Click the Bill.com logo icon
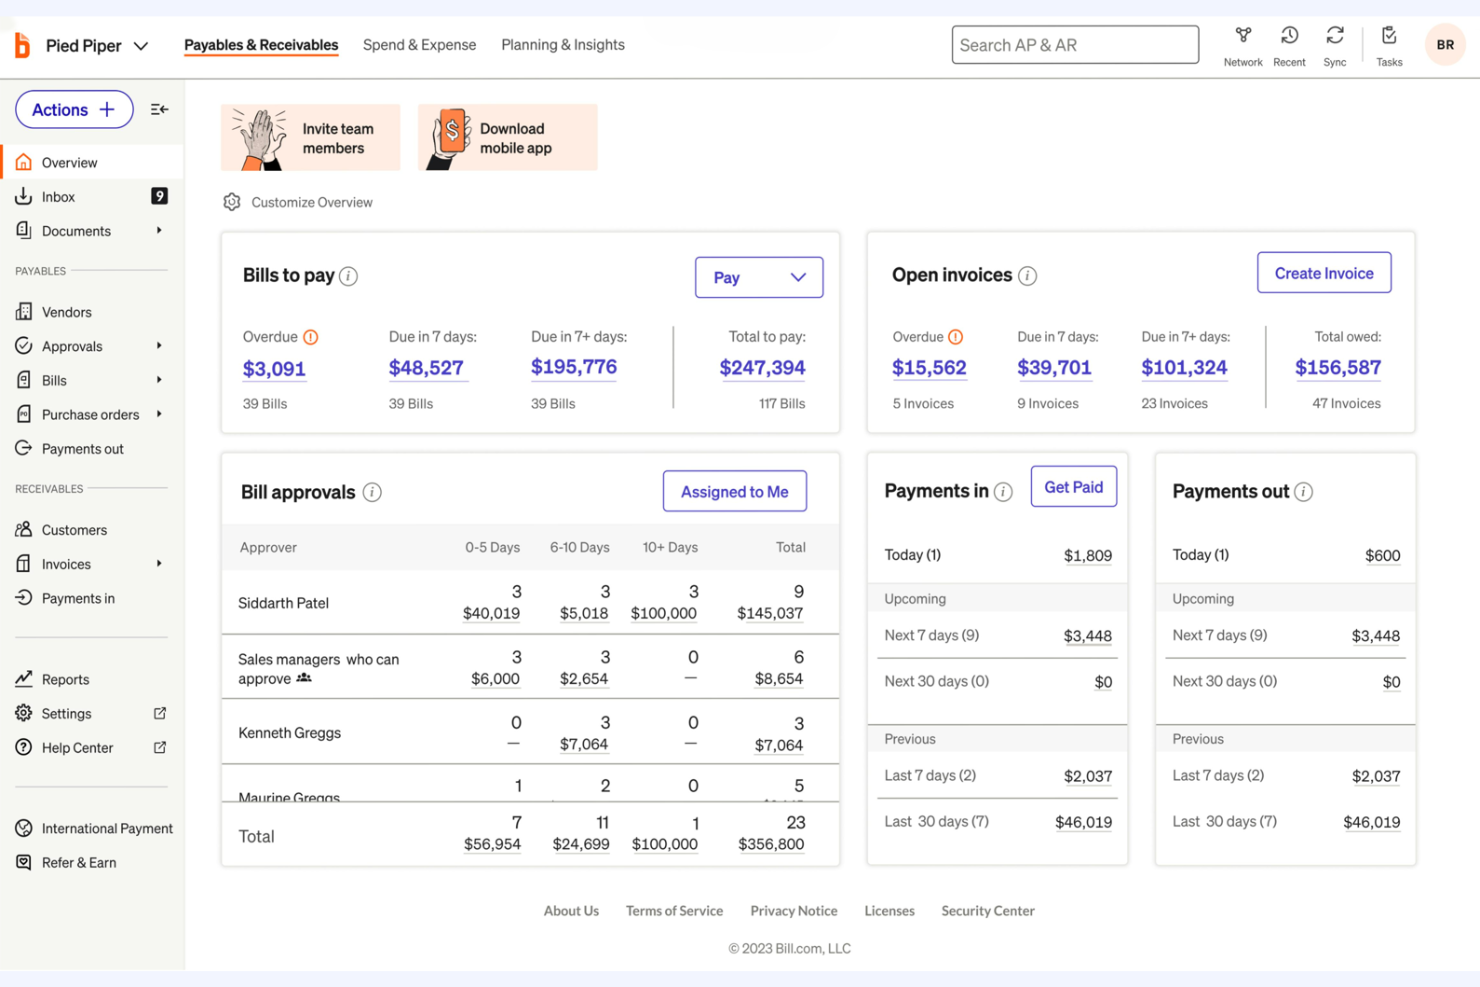Viewport: 1480px width, 987px height. [x=22, y=45]
